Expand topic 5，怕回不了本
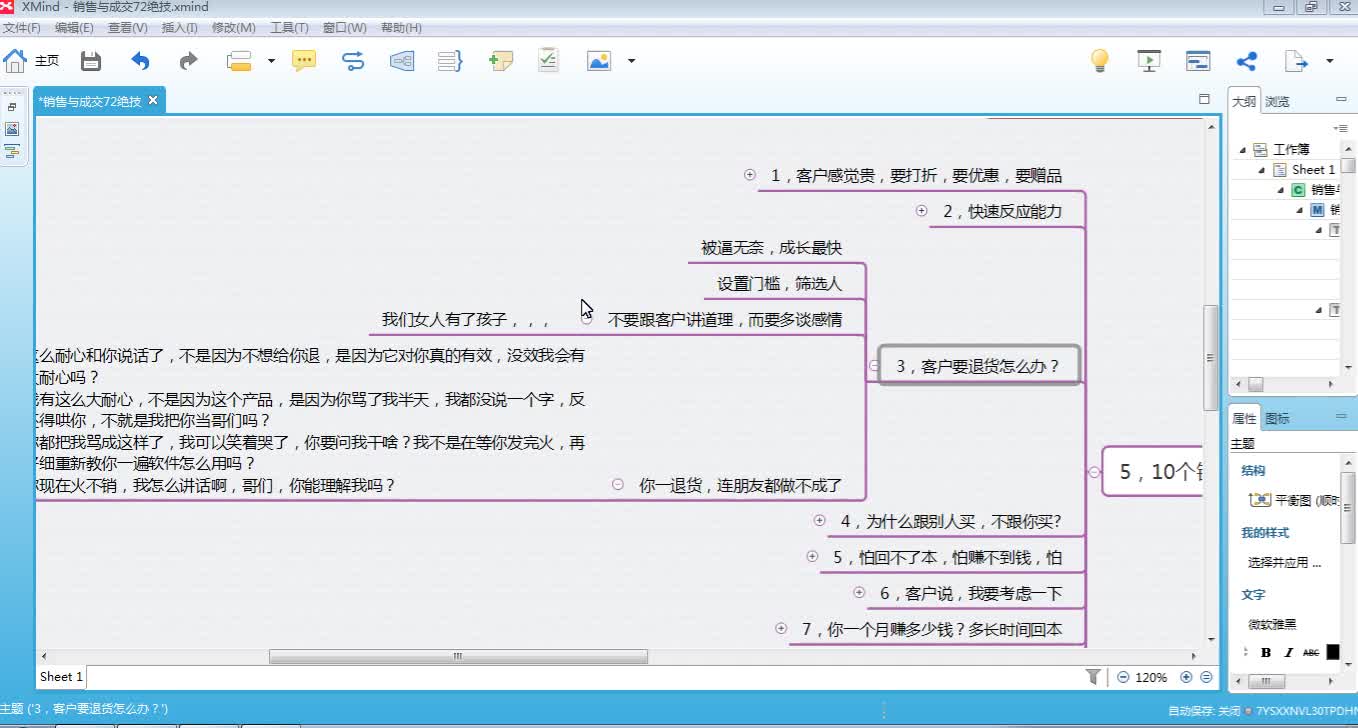The image size is (1358, 728). coord(812,557)
